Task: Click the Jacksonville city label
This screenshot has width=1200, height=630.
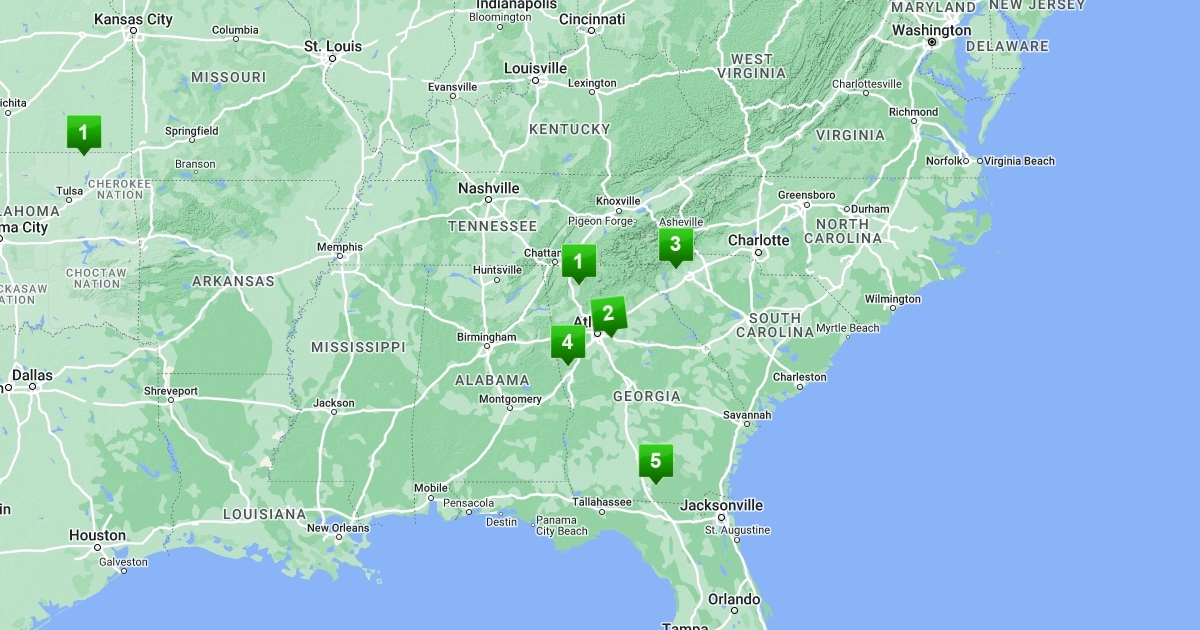Action: point(721,505)
